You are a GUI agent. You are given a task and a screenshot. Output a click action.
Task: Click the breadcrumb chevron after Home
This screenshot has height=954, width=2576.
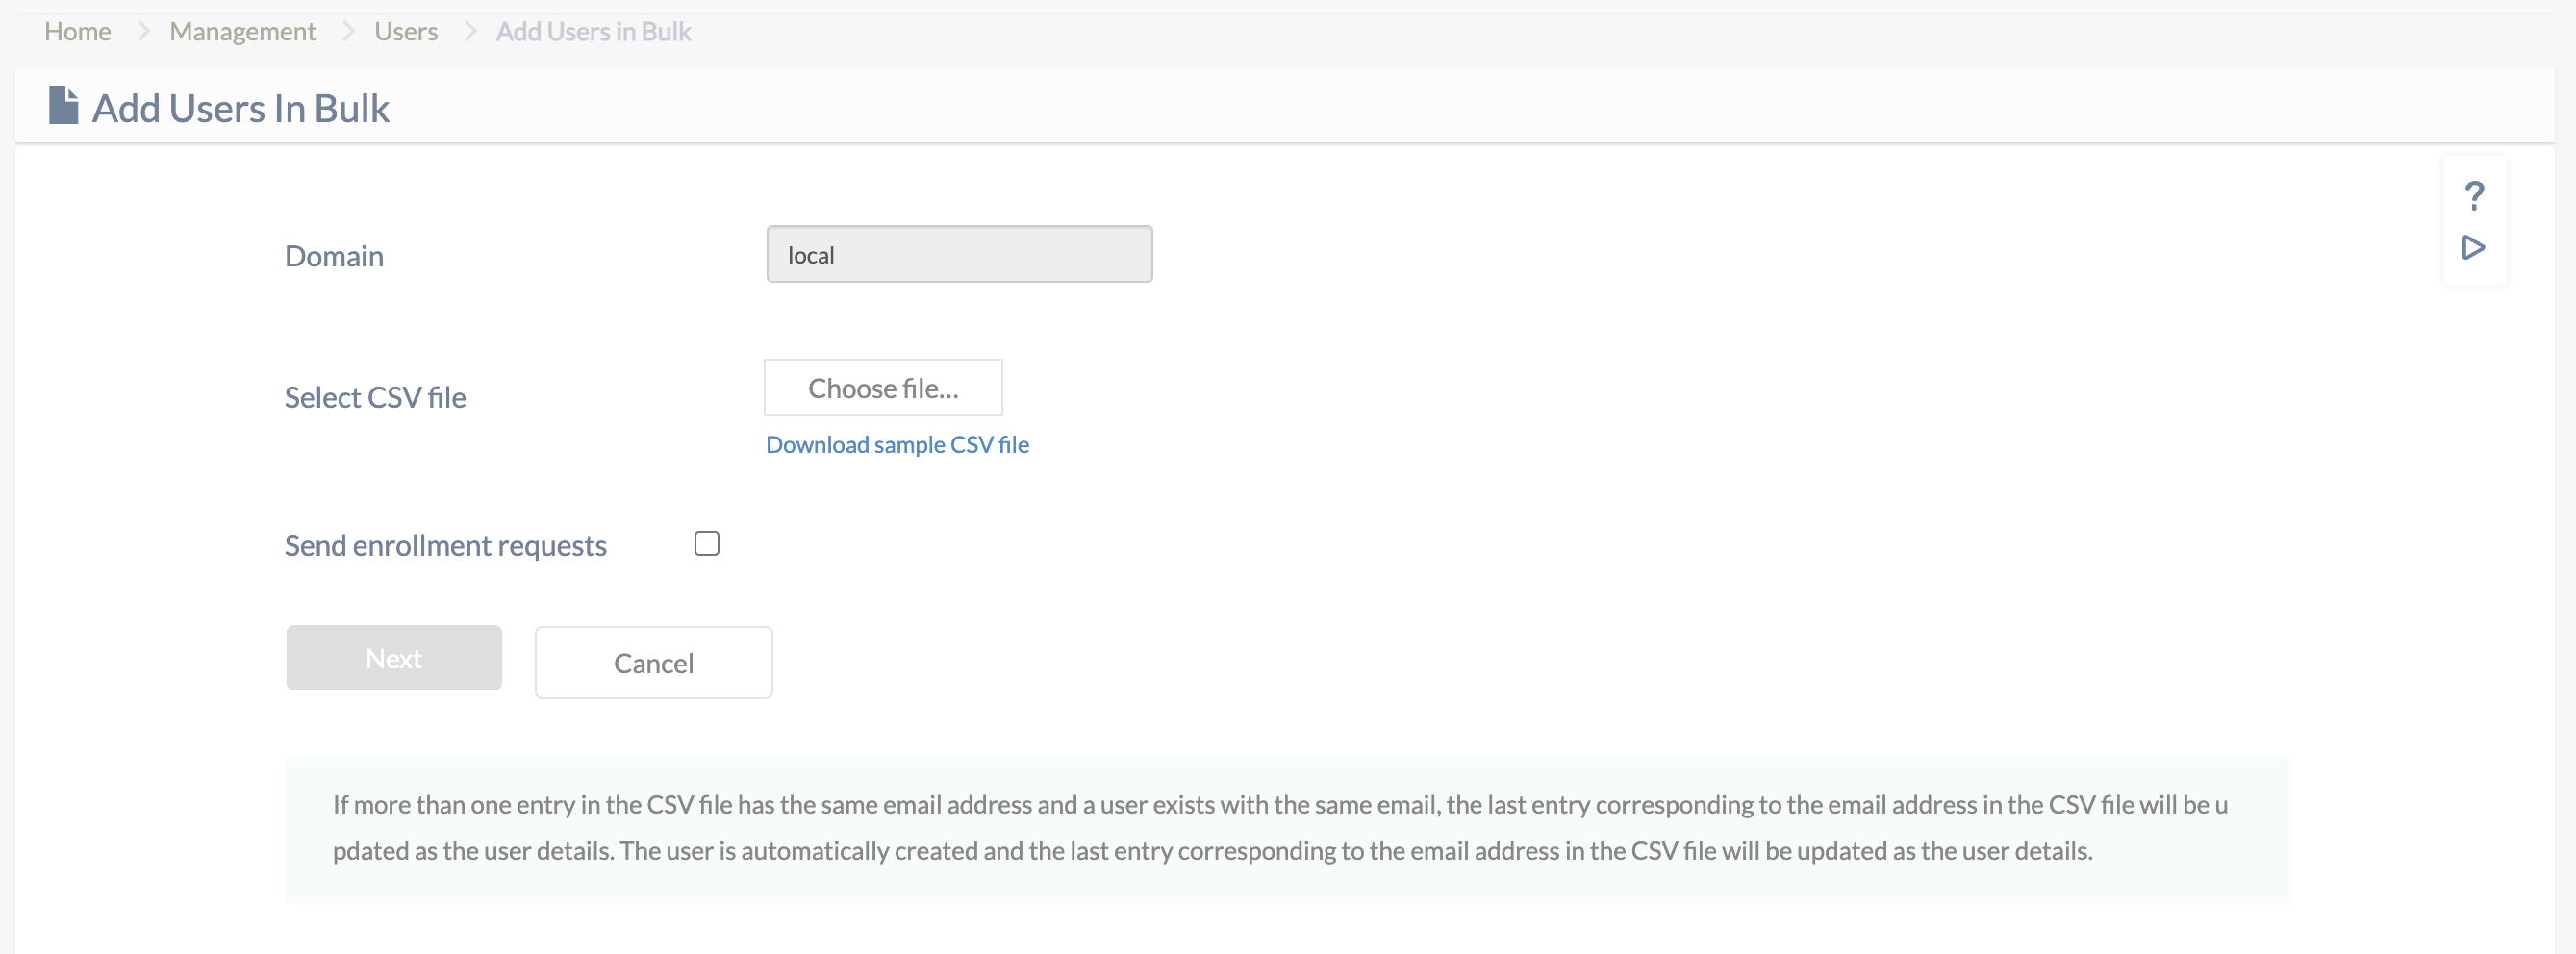[143, 32]
